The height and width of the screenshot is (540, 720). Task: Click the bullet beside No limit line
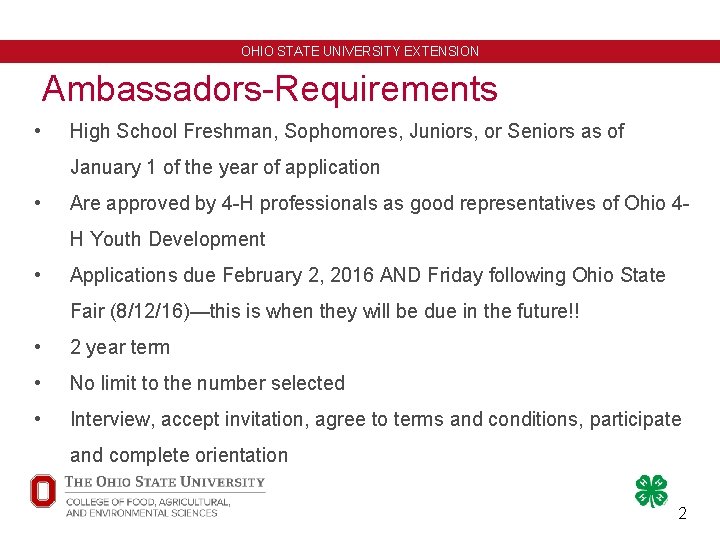tap(38, 383)
